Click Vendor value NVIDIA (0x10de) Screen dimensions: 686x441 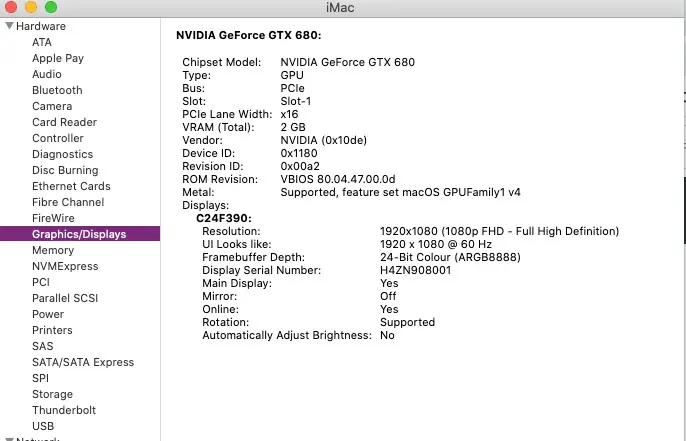coord(323,140)
